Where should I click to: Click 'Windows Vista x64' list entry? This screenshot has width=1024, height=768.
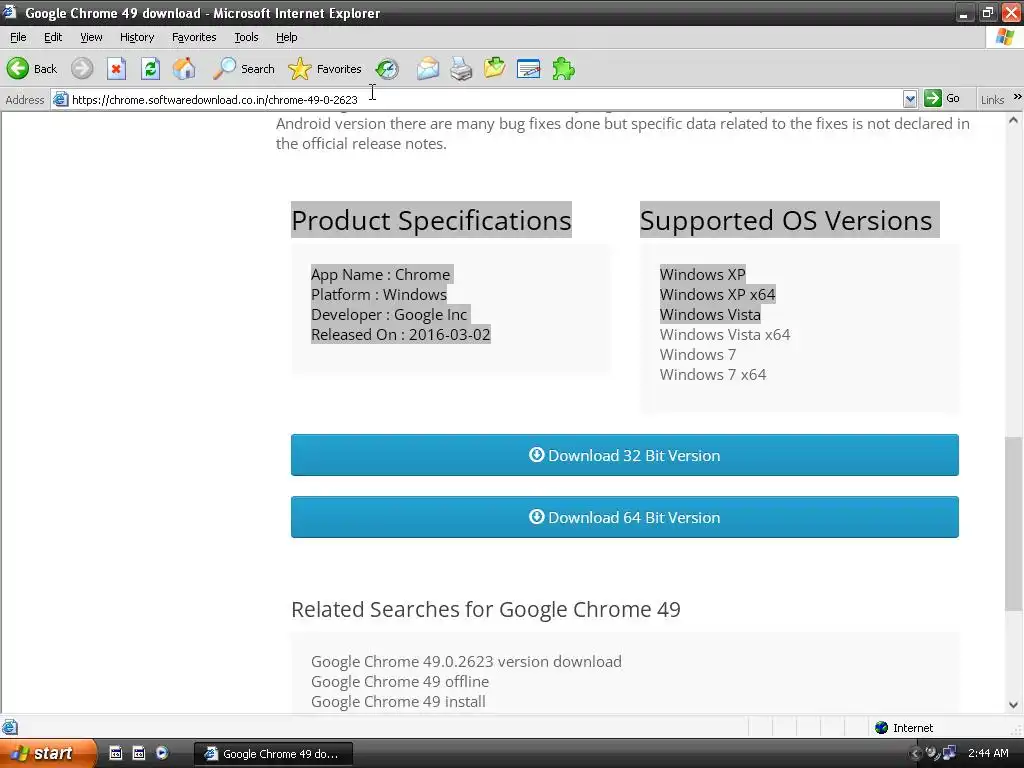tap(725, 334)
